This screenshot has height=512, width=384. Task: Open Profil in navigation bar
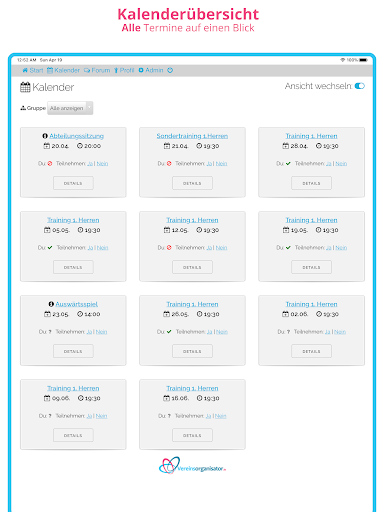[124, 70]
